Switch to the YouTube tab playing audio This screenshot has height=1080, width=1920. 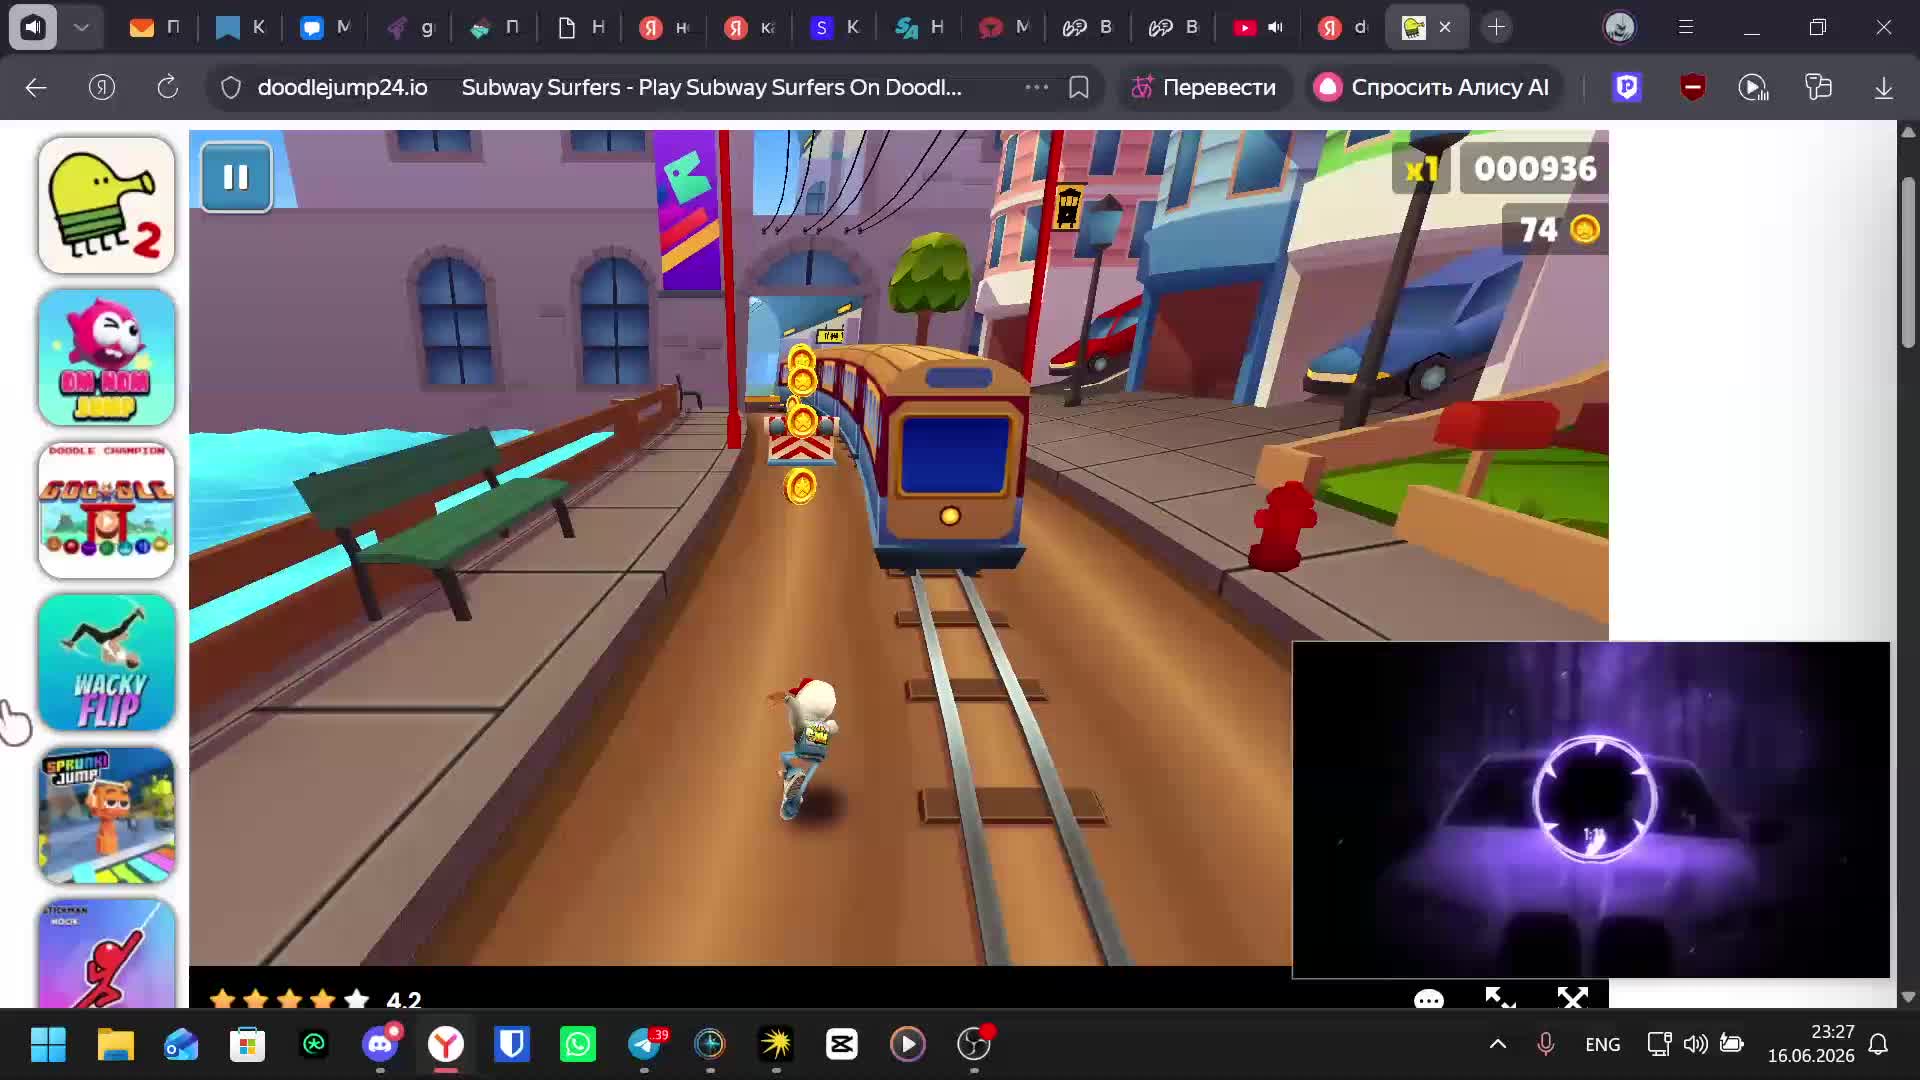click(x=1258, y=27)
